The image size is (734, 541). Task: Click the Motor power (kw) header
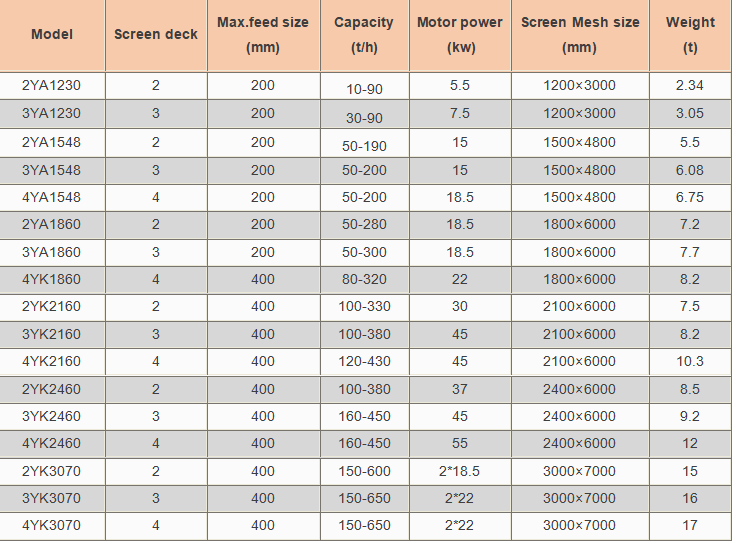460,35
